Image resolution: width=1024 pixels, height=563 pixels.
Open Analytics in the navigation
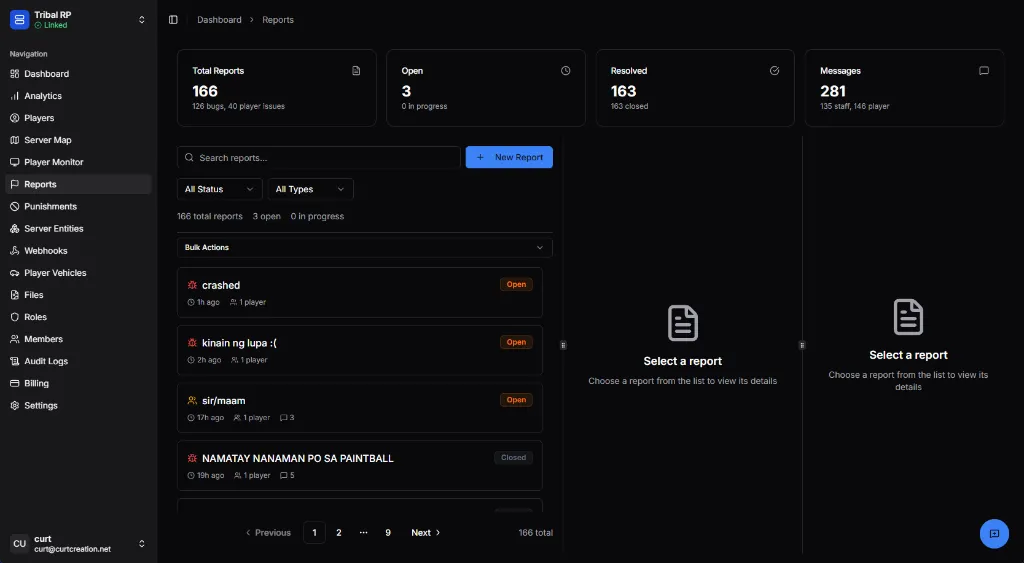coord(78,96)
